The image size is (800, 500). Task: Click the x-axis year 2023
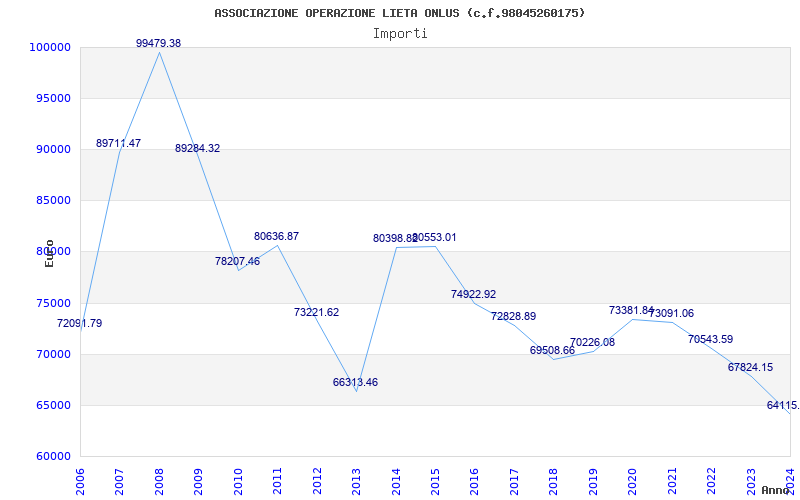point(751,481)
